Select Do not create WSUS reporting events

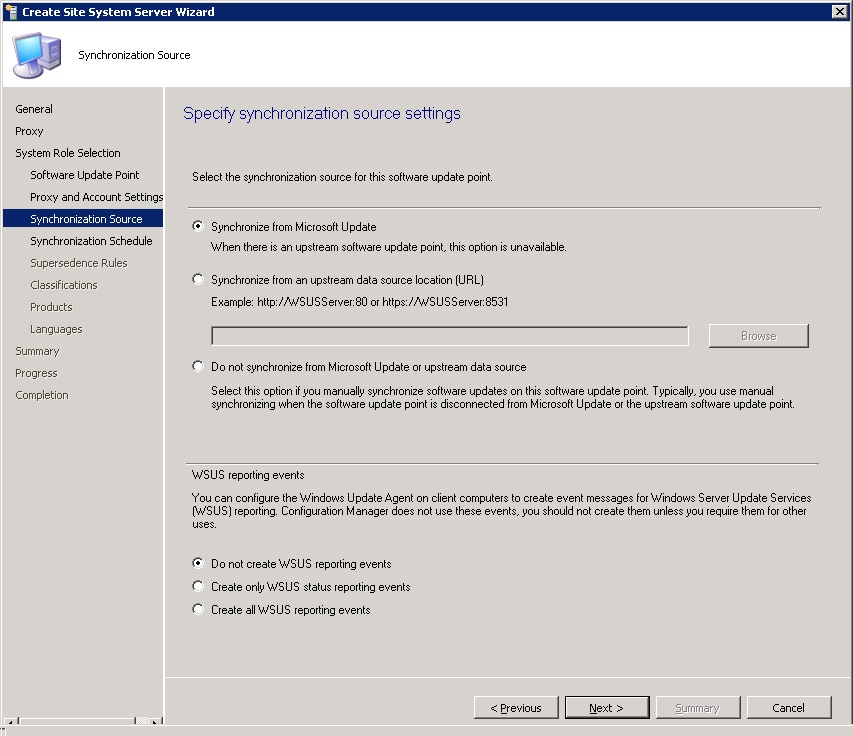(x=198, y=564)
